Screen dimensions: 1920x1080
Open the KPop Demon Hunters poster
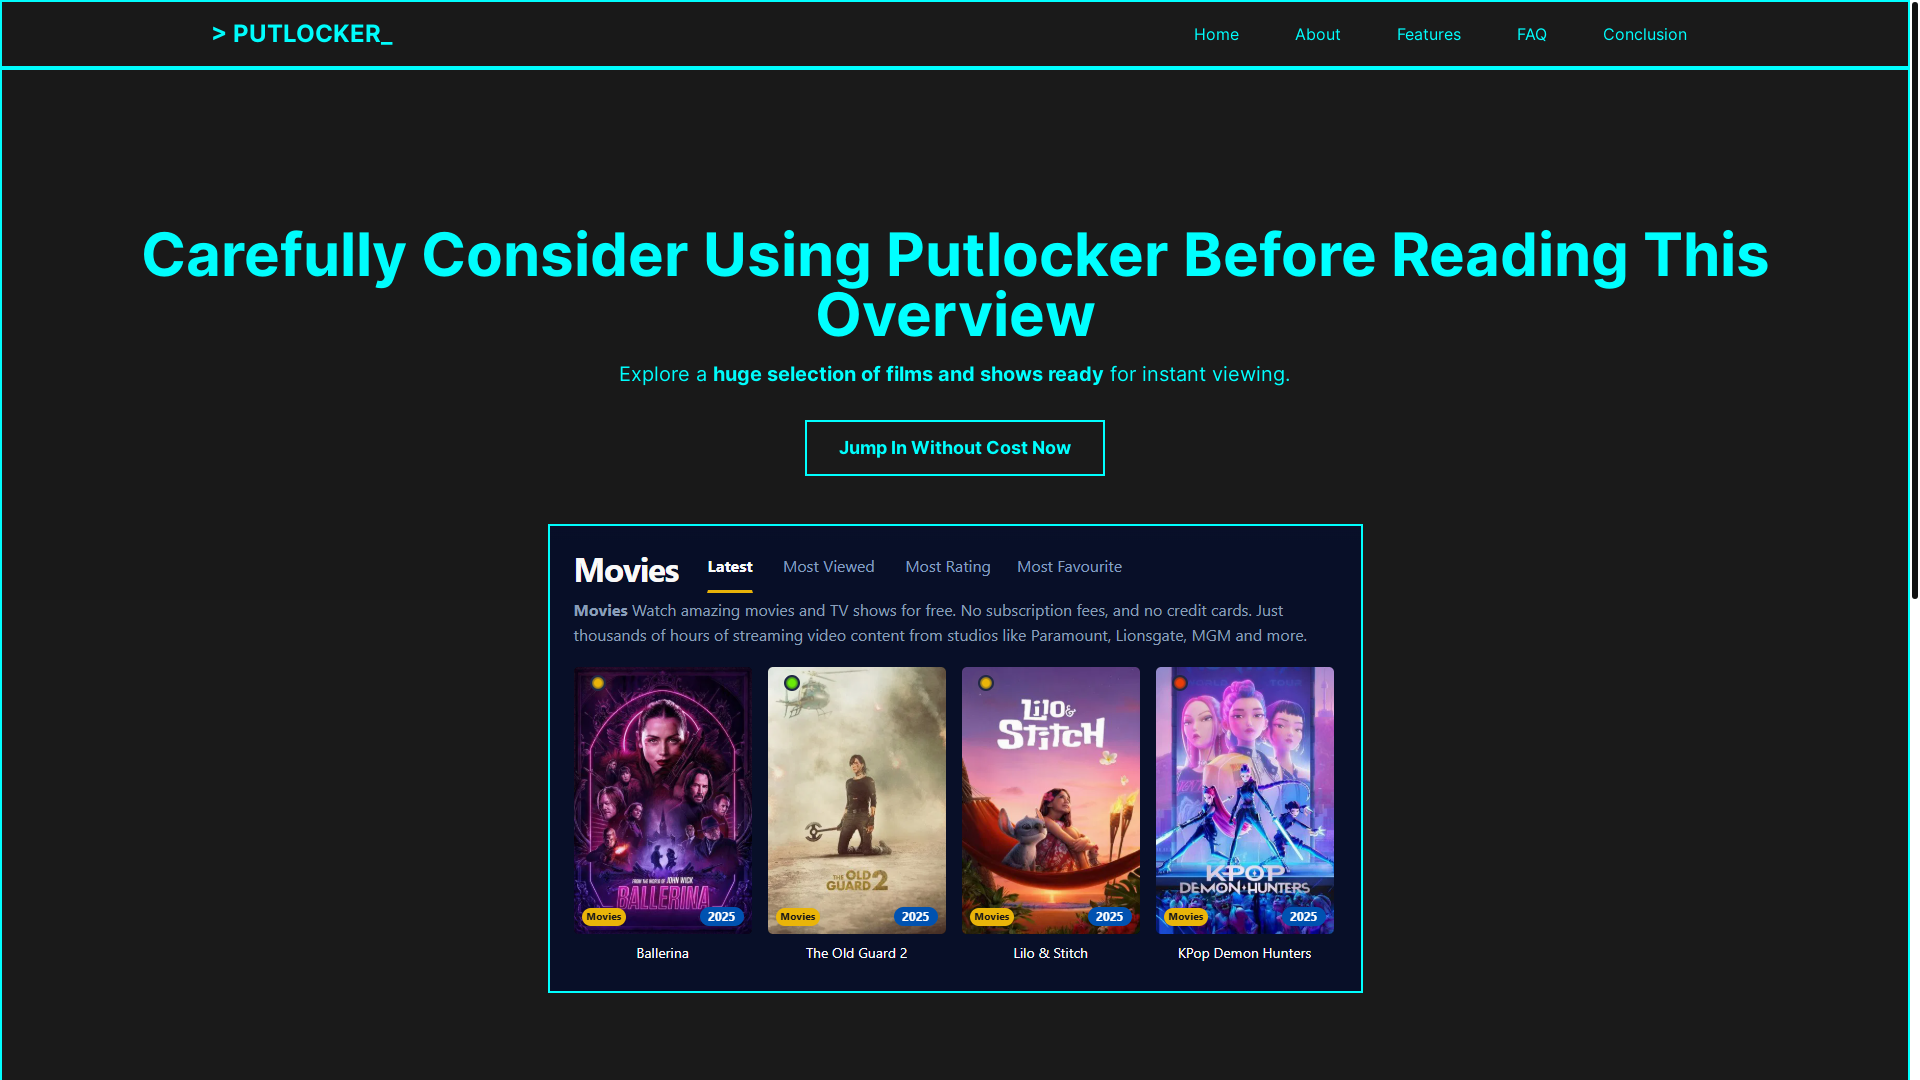tap(1244, 800)
